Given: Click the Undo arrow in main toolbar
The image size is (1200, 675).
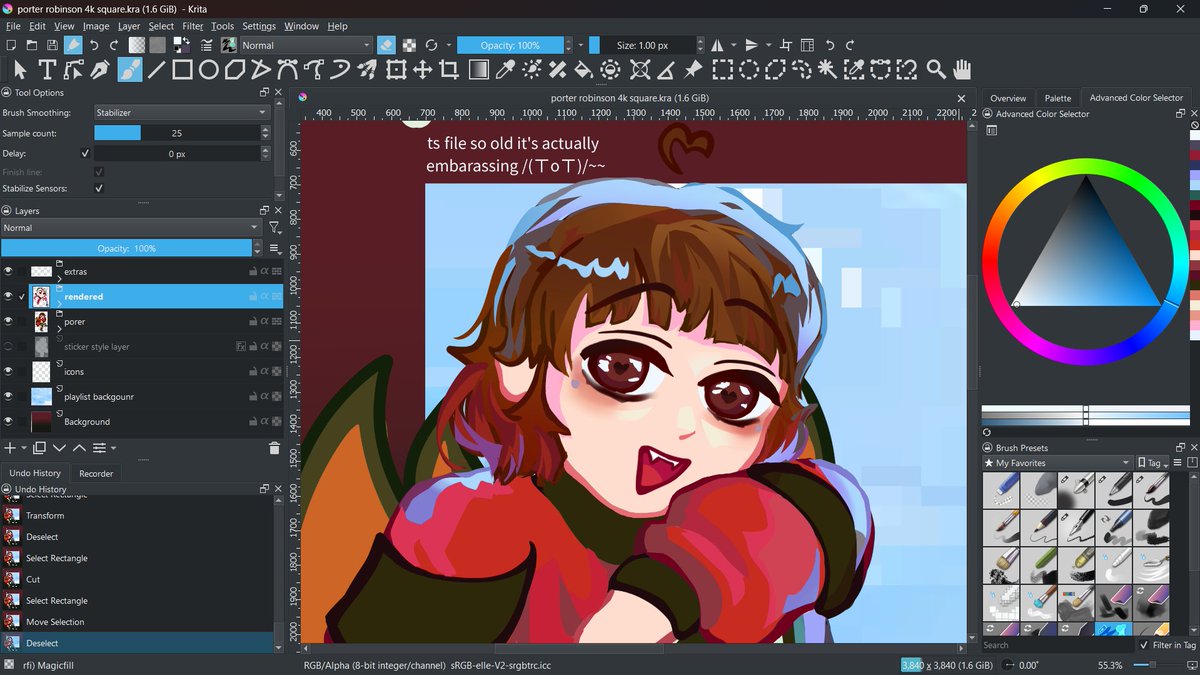Looking at the screenshot, I should point(94,45).
